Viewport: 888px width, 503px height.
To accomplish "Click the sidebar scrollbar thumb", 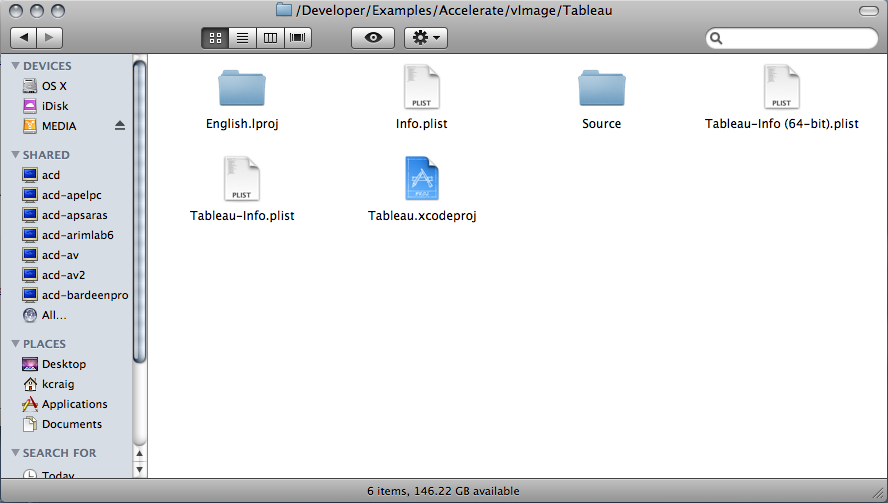I will pos(139,211).
